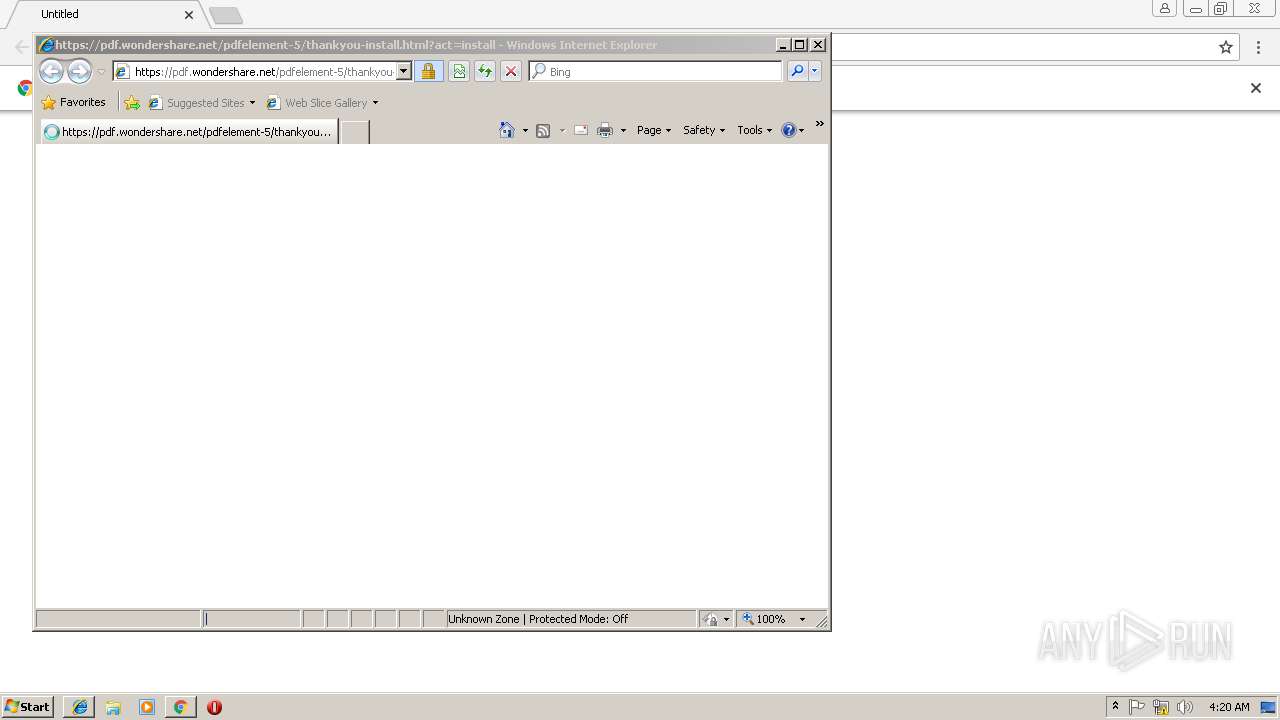
Task: Open the Chrome profile user icon
Action: [1164, 8]
